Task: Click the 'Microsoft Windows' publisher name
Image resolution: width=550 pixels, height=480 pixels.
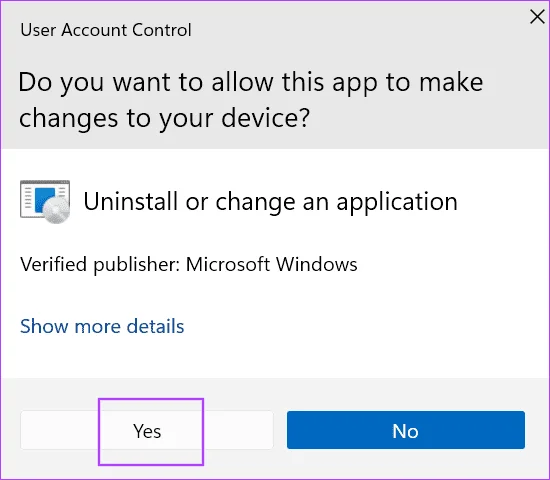Action: (271, 264)
